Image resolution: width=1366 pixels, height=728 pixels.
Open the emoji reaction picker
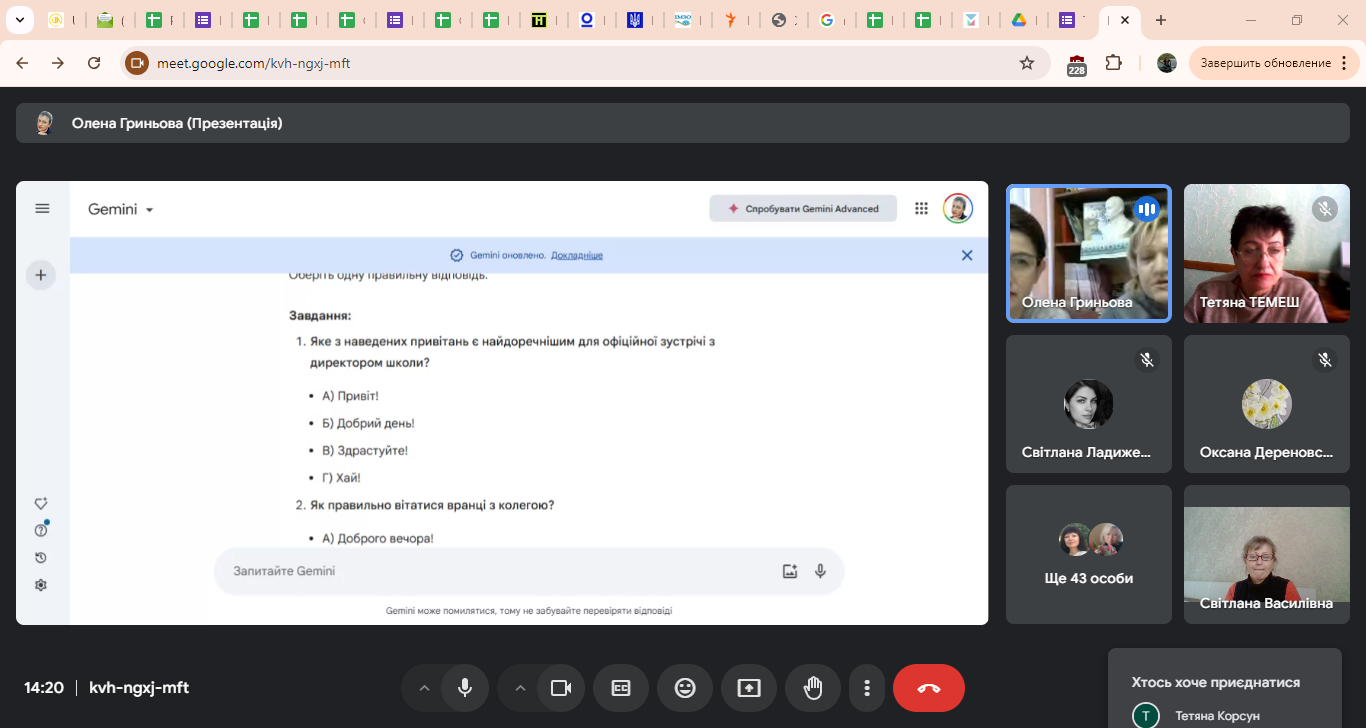pyautogui.click(x=685, y=688)
